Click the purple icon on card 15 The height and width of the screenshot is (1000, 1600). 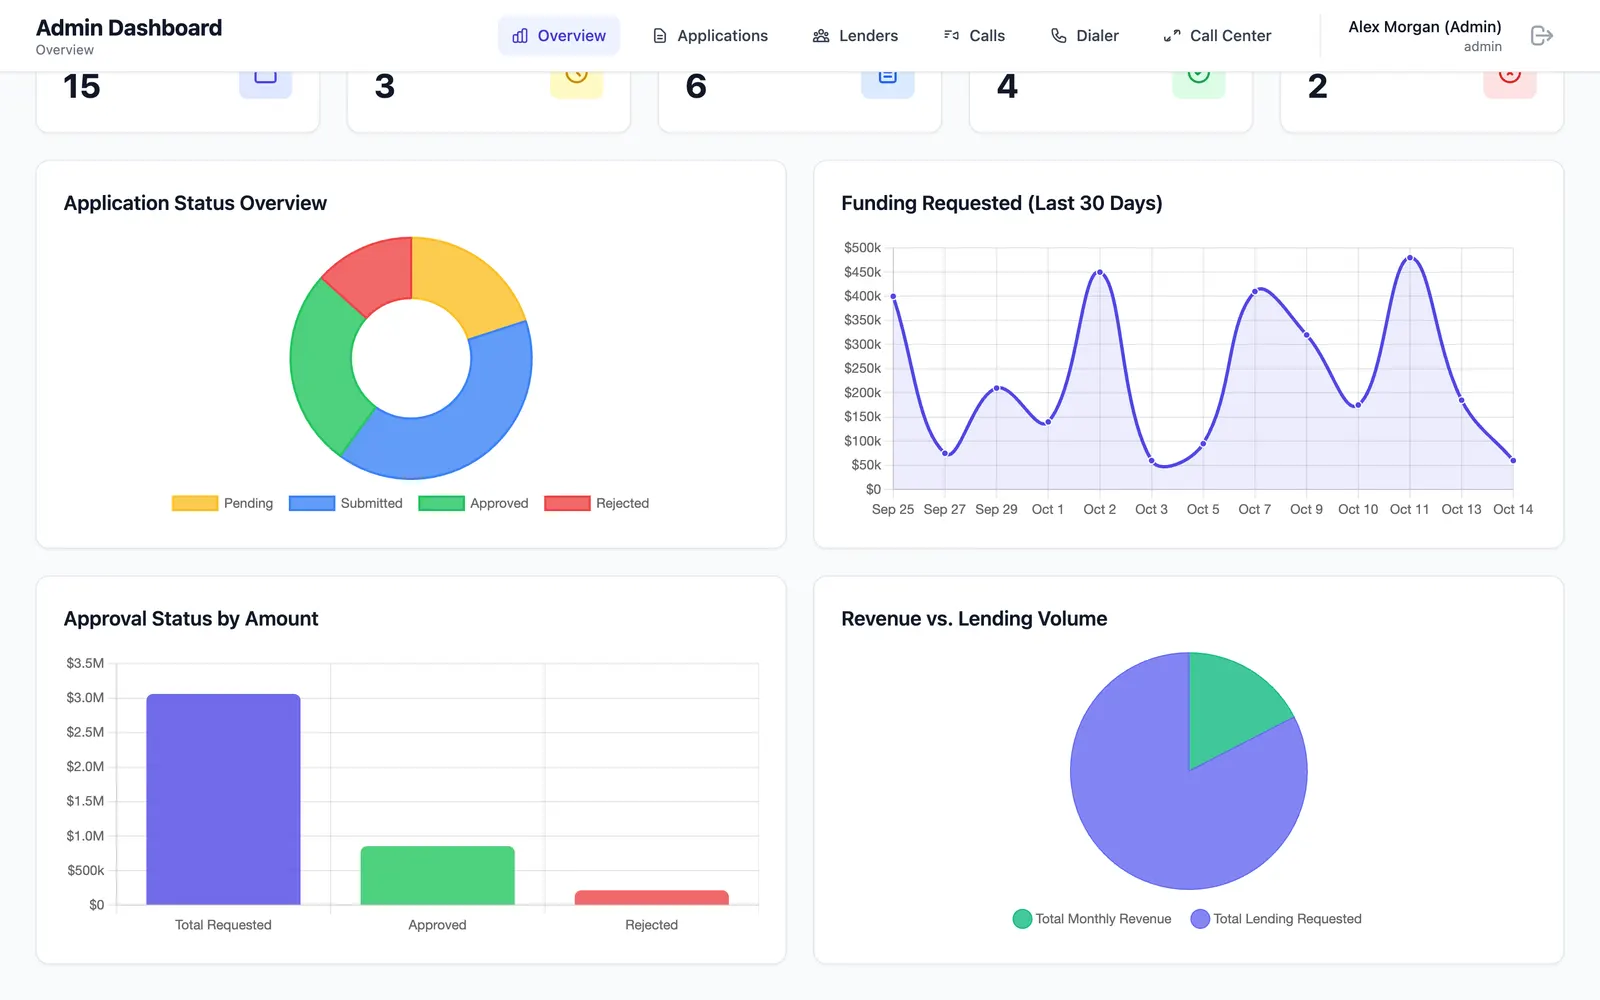pyautogui.click(x=265, y=84)
